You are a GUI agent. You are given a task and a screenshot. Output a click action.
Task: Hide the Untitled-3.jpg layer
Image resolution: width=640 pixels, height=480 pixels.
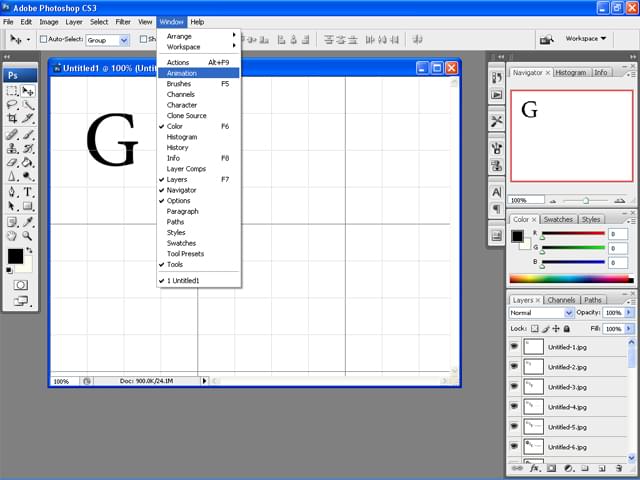pos(514,387)
